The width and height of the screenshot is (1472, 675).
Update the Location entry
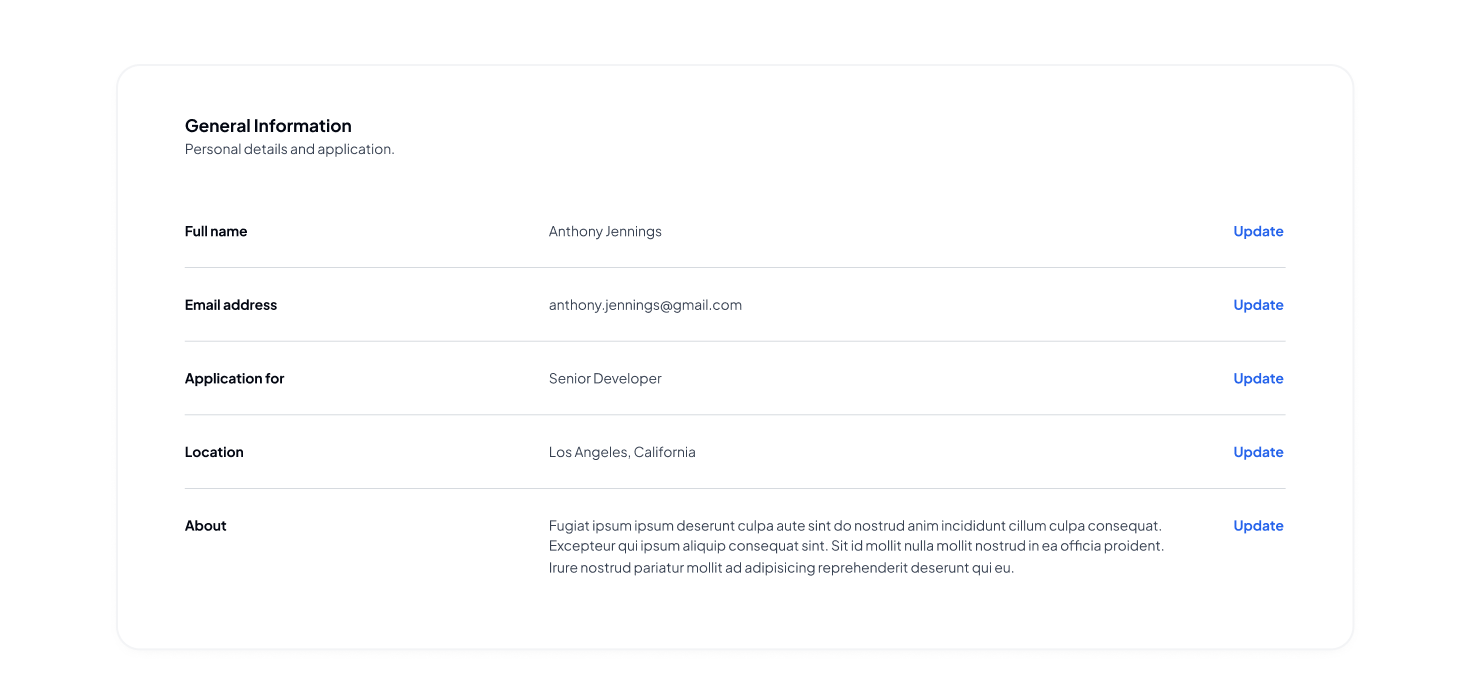click(x=1258, y=452)
